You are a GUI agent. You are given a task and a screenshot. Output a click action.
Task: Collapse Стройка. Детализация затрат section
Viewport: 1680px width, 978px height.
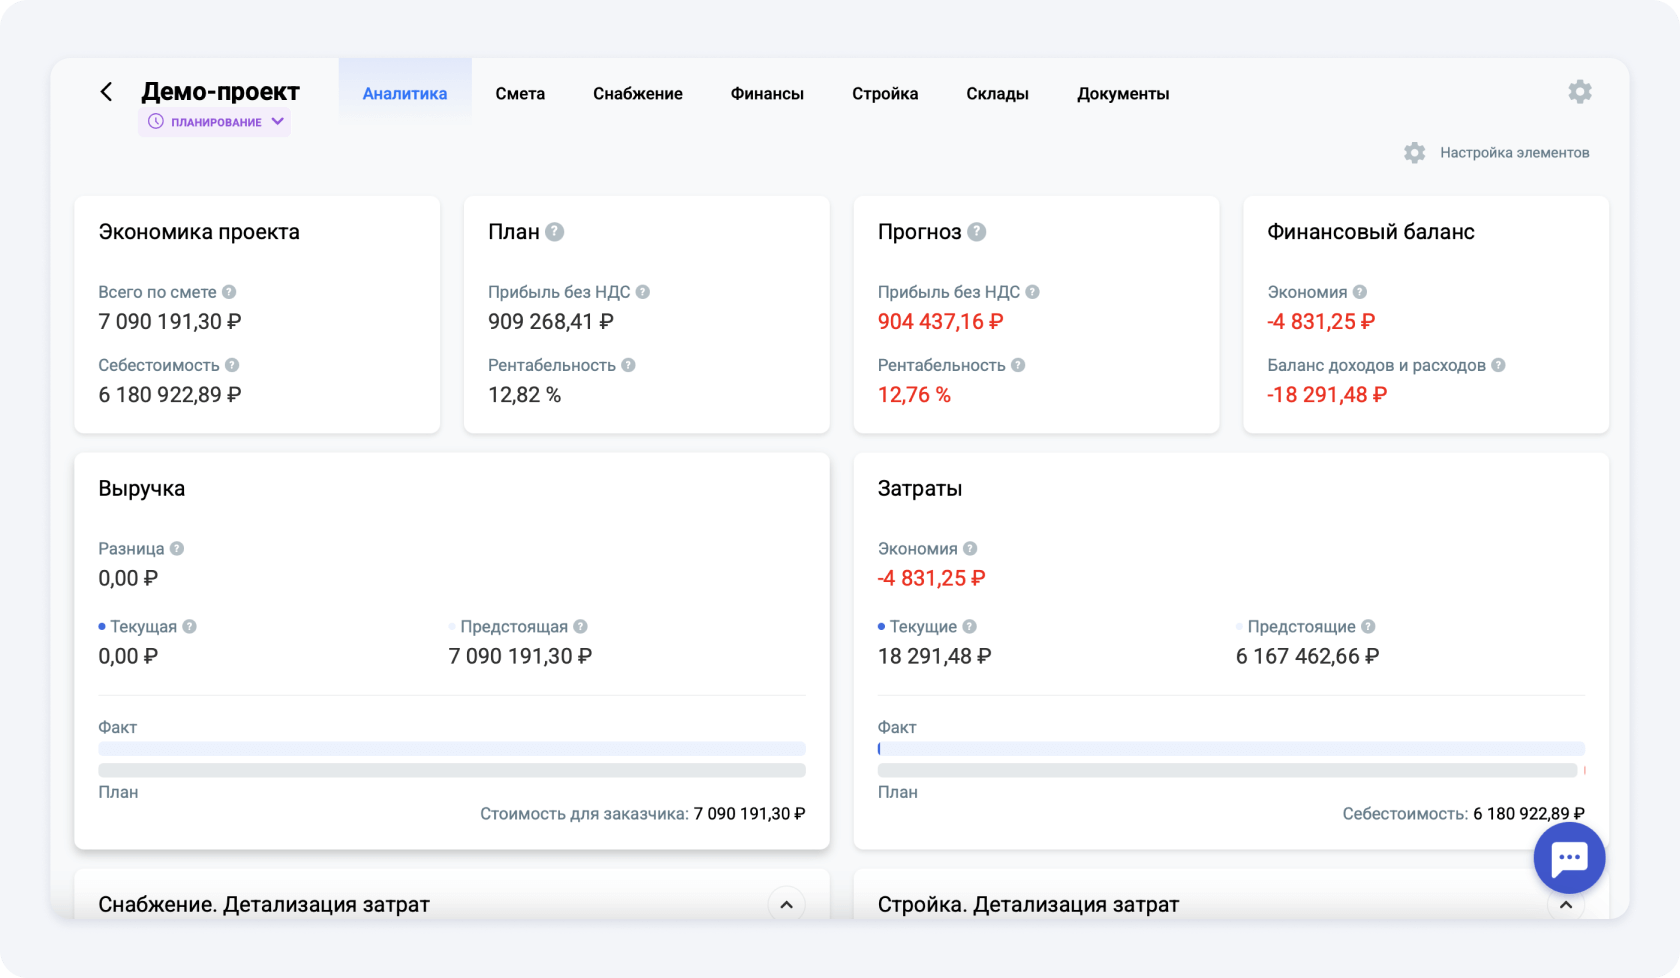pyautogui.click(x=1565, y=905)
